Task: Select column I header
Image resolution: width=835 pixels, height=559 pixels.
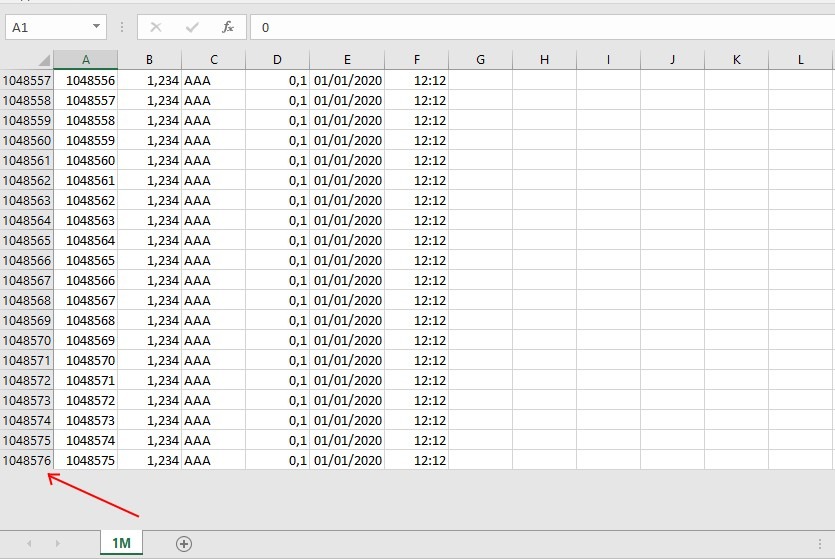Action: pyautogui.click(x=608, y=60)
